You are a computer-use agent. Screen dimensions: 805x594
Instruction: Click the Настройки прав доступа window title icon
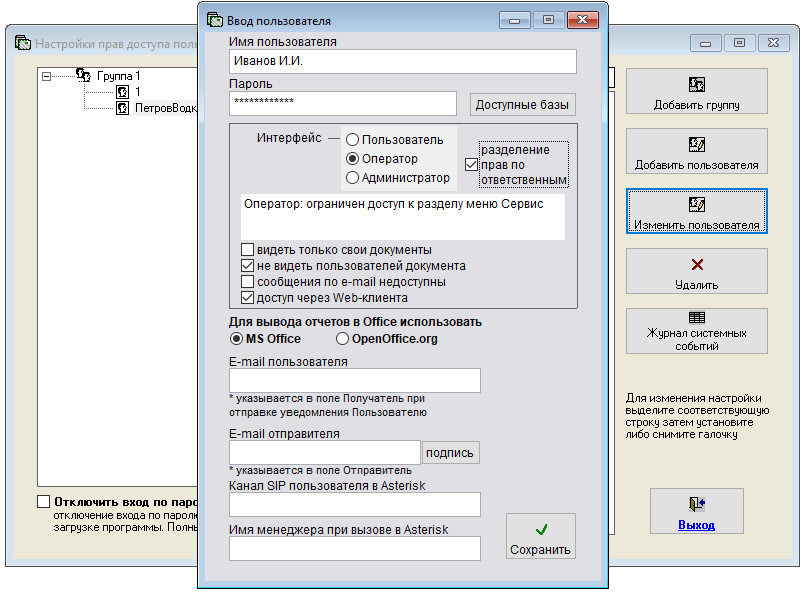click(x=23, y=43)
